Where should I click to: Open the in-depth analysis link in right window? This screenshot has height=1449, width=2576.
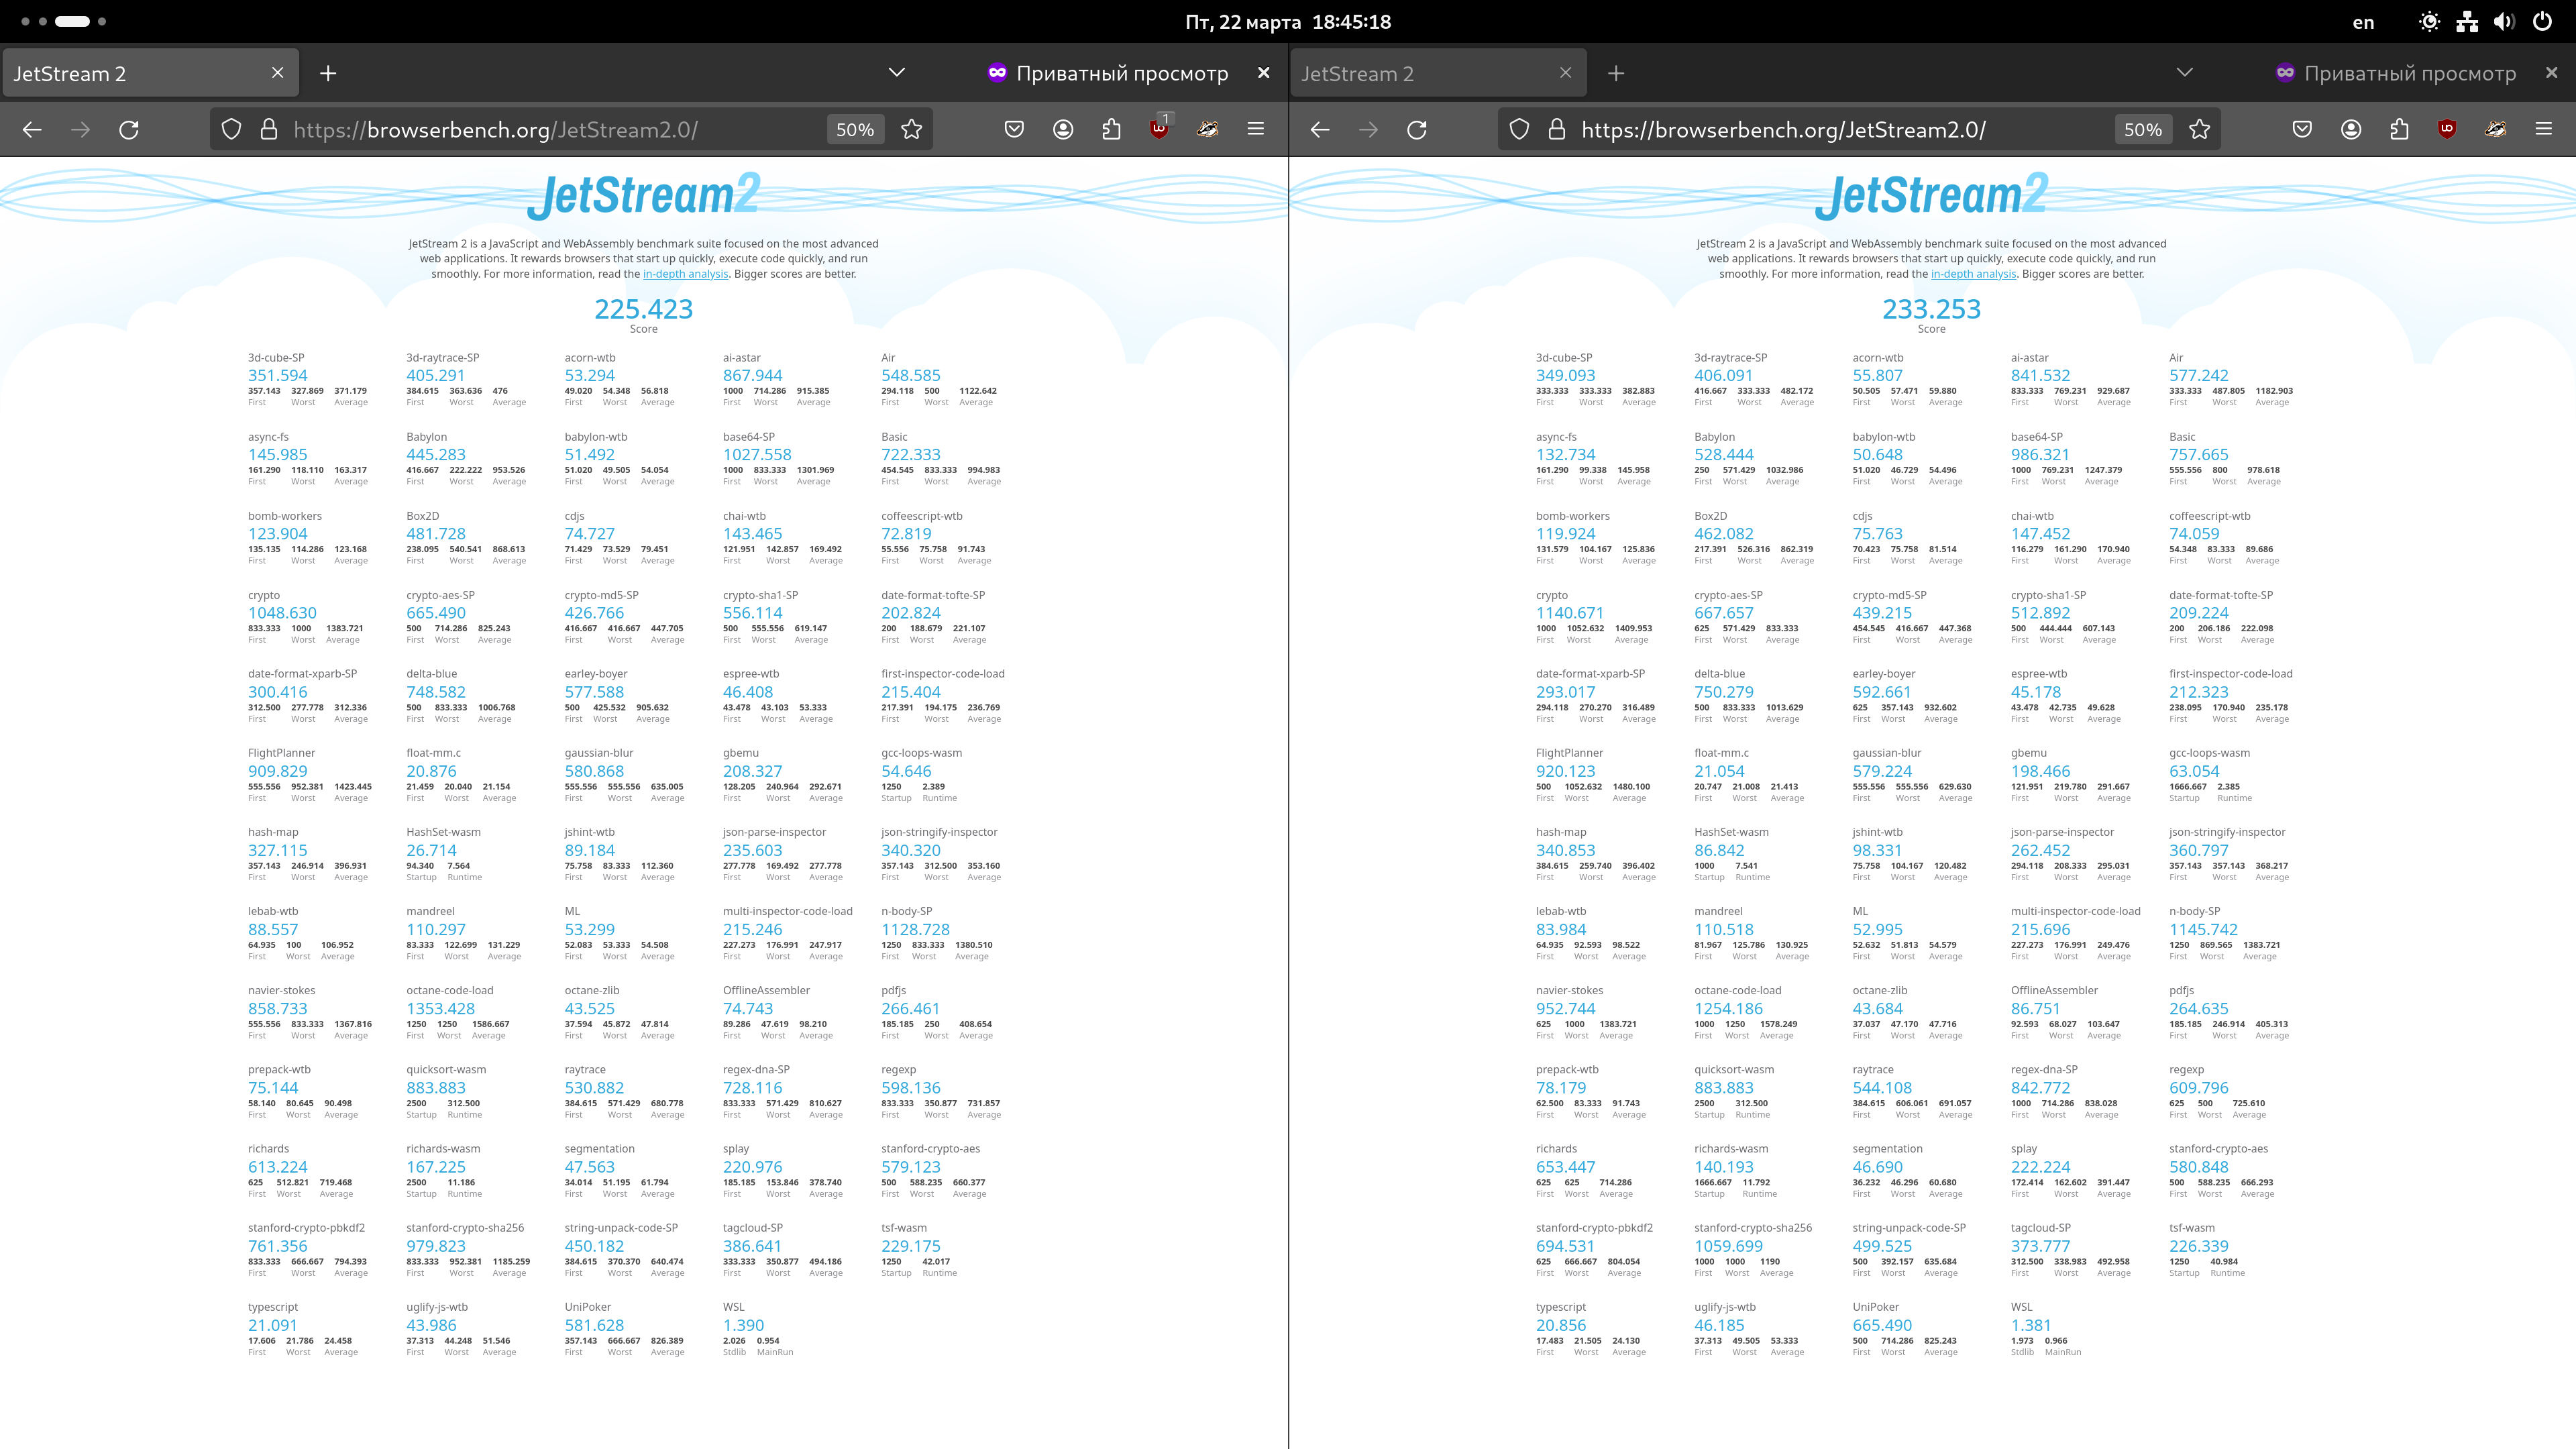tap(1973, 274)
